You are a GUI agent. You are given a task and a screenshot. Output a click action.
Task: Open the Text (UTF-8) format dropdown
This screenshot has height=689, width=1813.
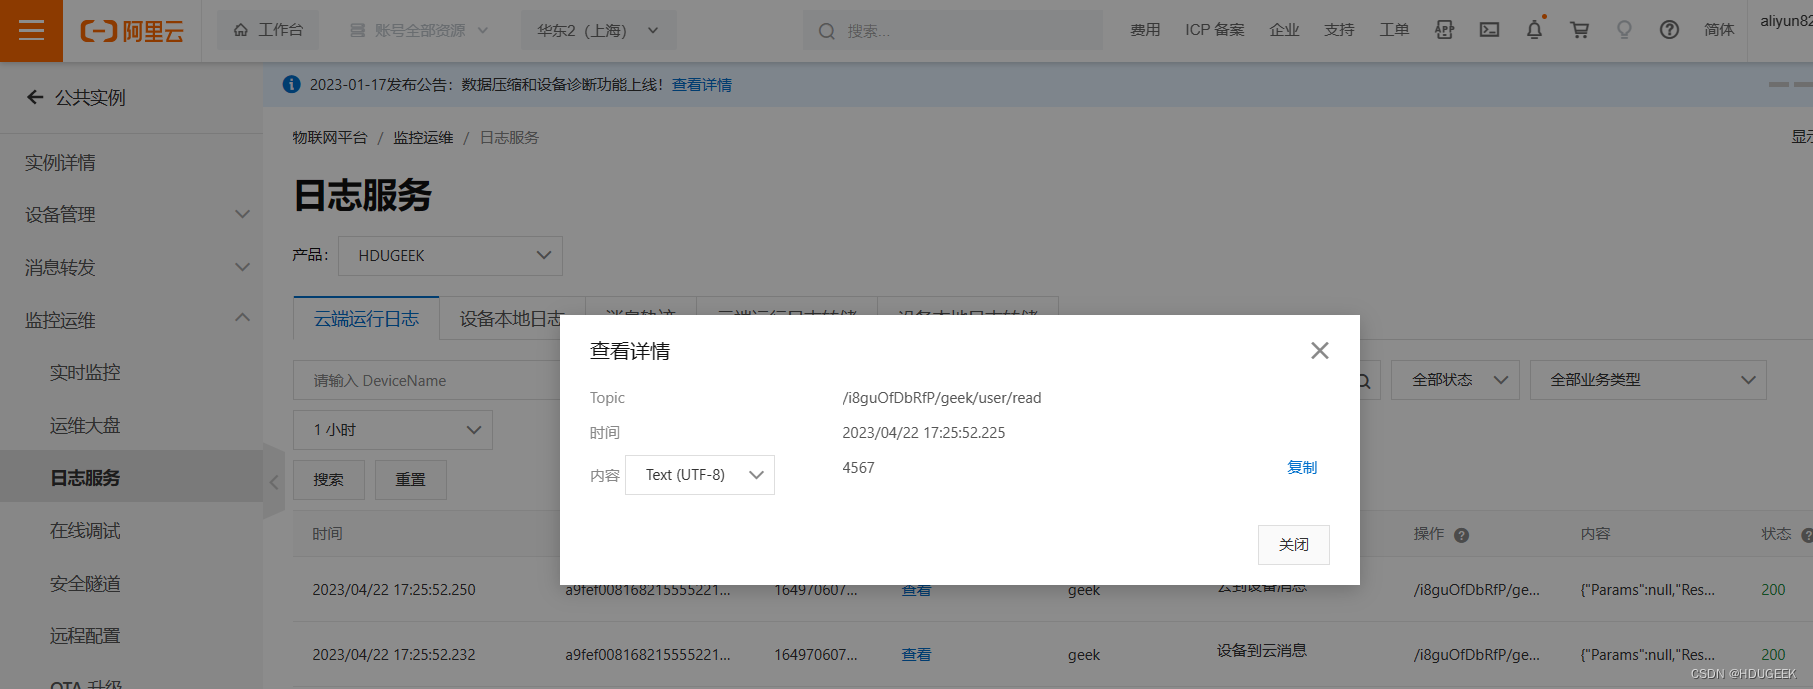(700, 475)
